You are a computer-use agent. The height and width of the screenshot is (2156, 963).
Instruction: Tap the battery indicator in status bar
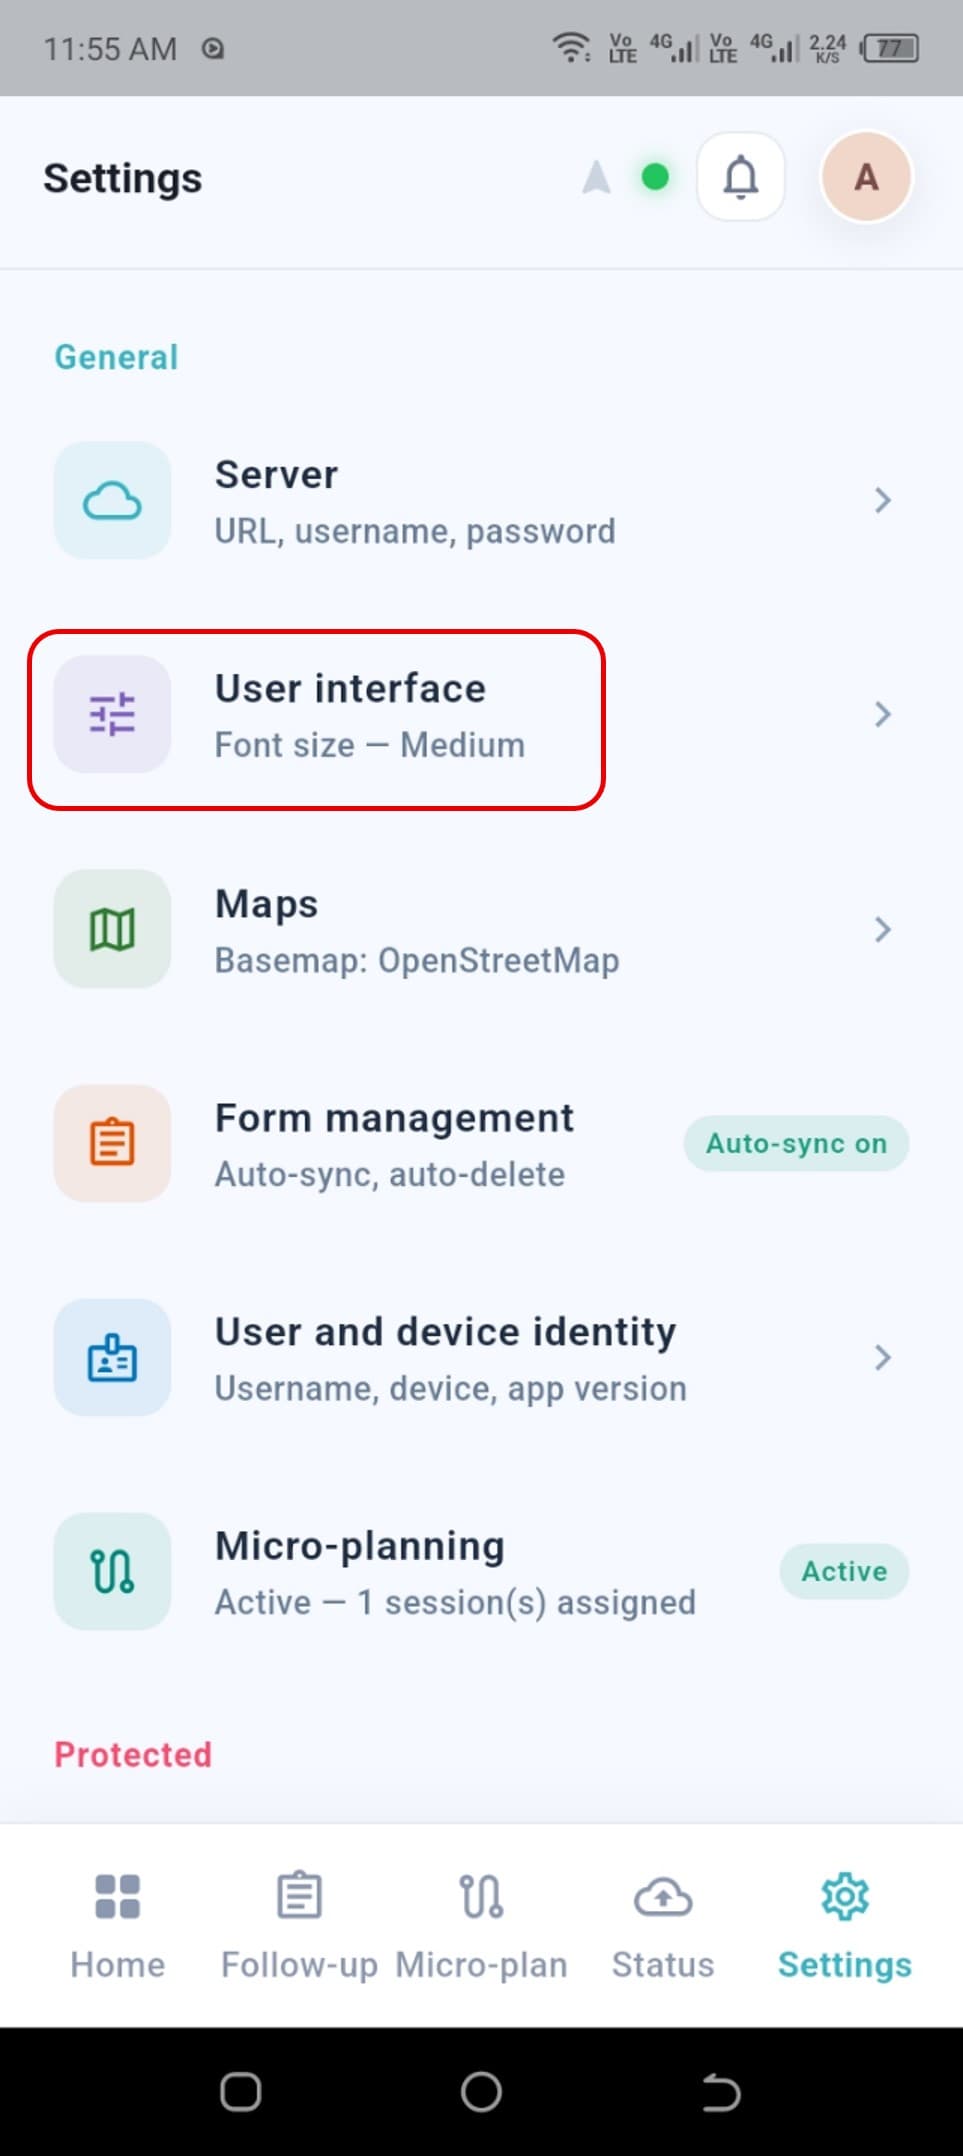click(x=891, y=47)
